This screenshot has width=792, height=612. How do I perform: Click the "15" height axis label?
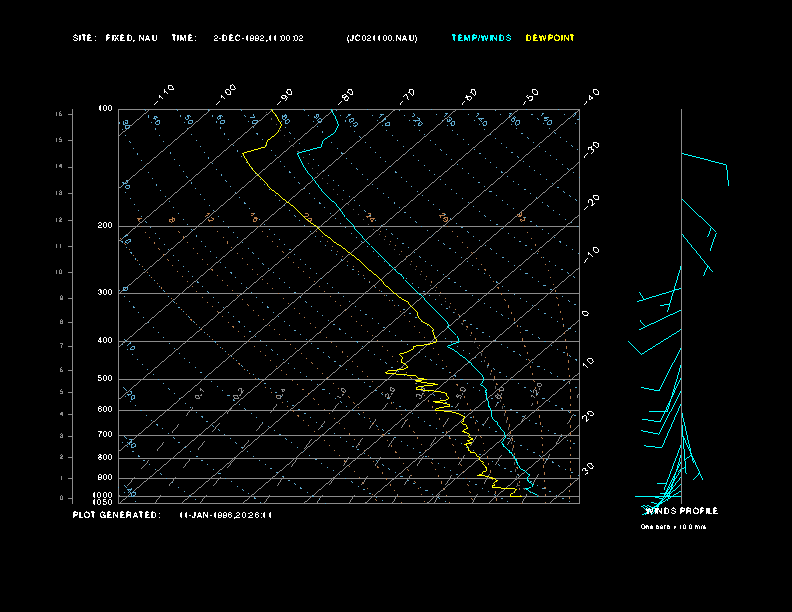(59, 140)
